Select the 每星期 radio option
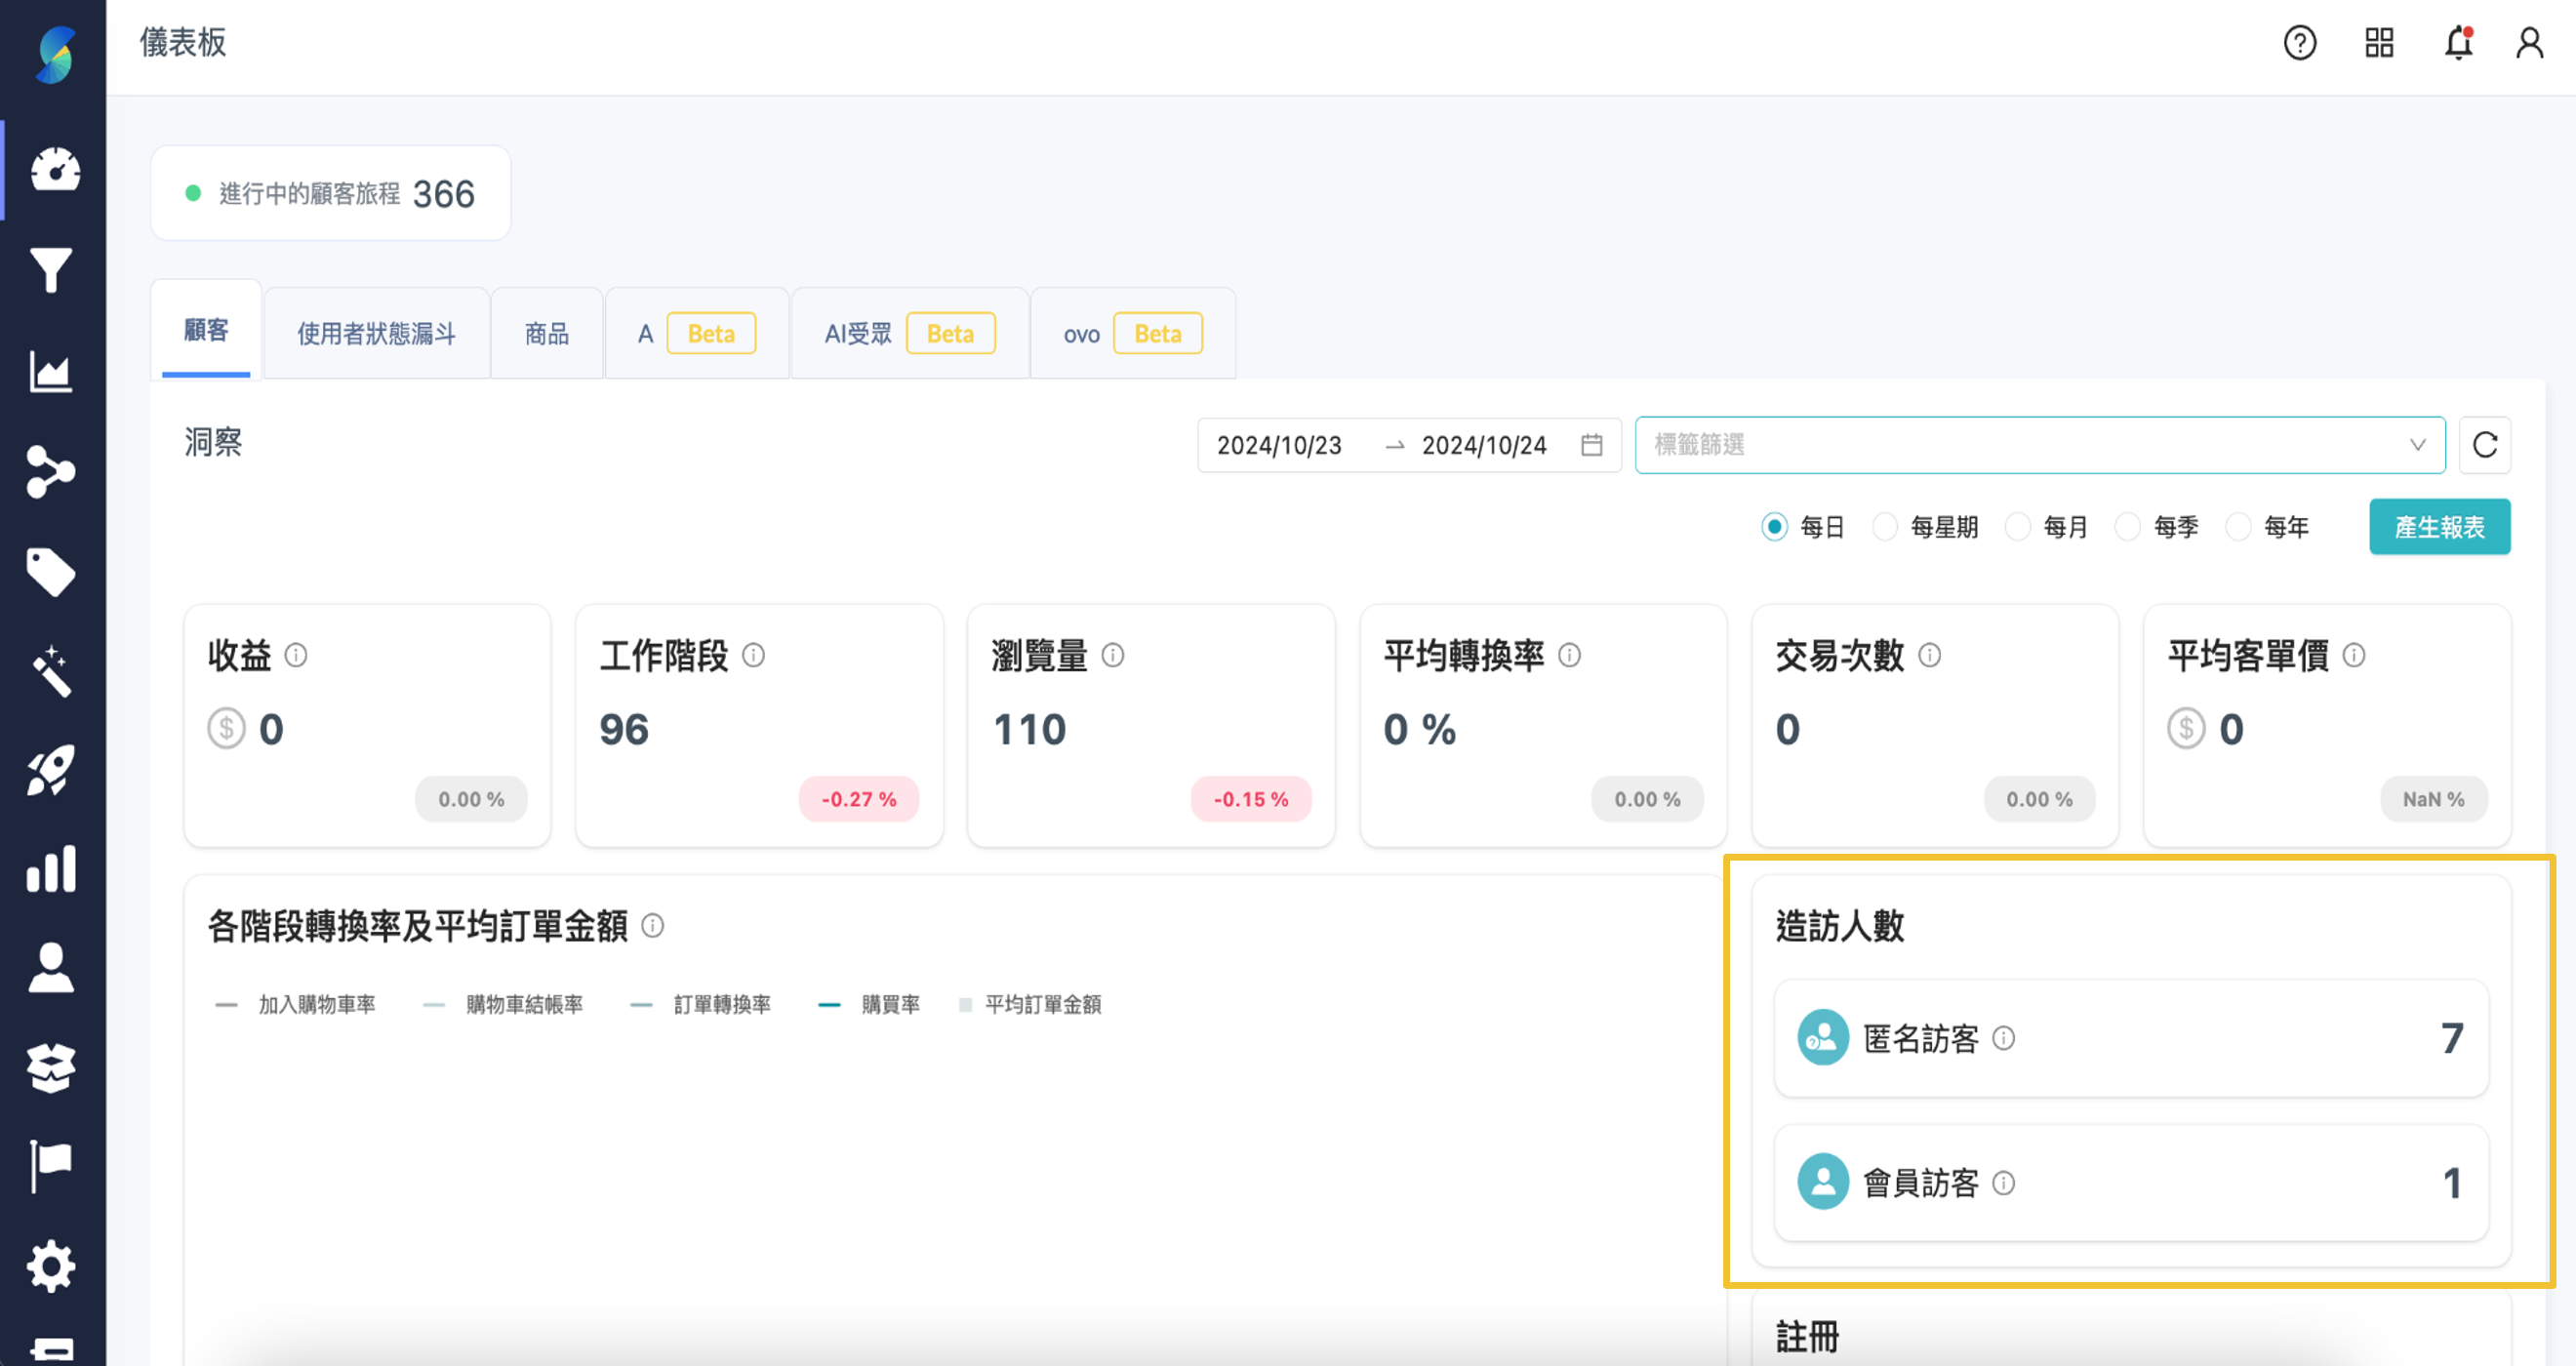Image resolution: width=2576 pixels, height=1366 pixels. click(x=1885, y=526)
